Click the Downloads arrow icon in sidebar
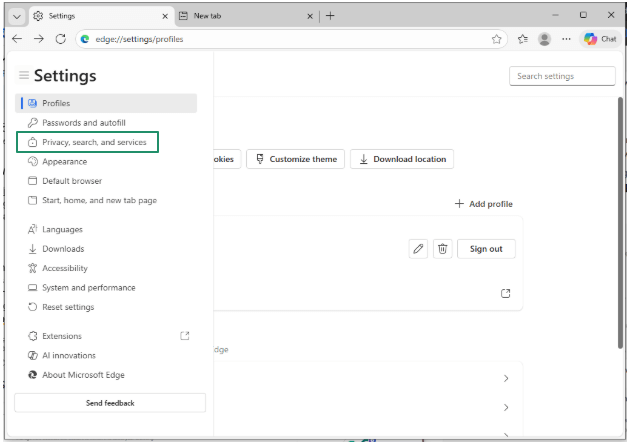This screenshot has width=630, height=443. 33,249
